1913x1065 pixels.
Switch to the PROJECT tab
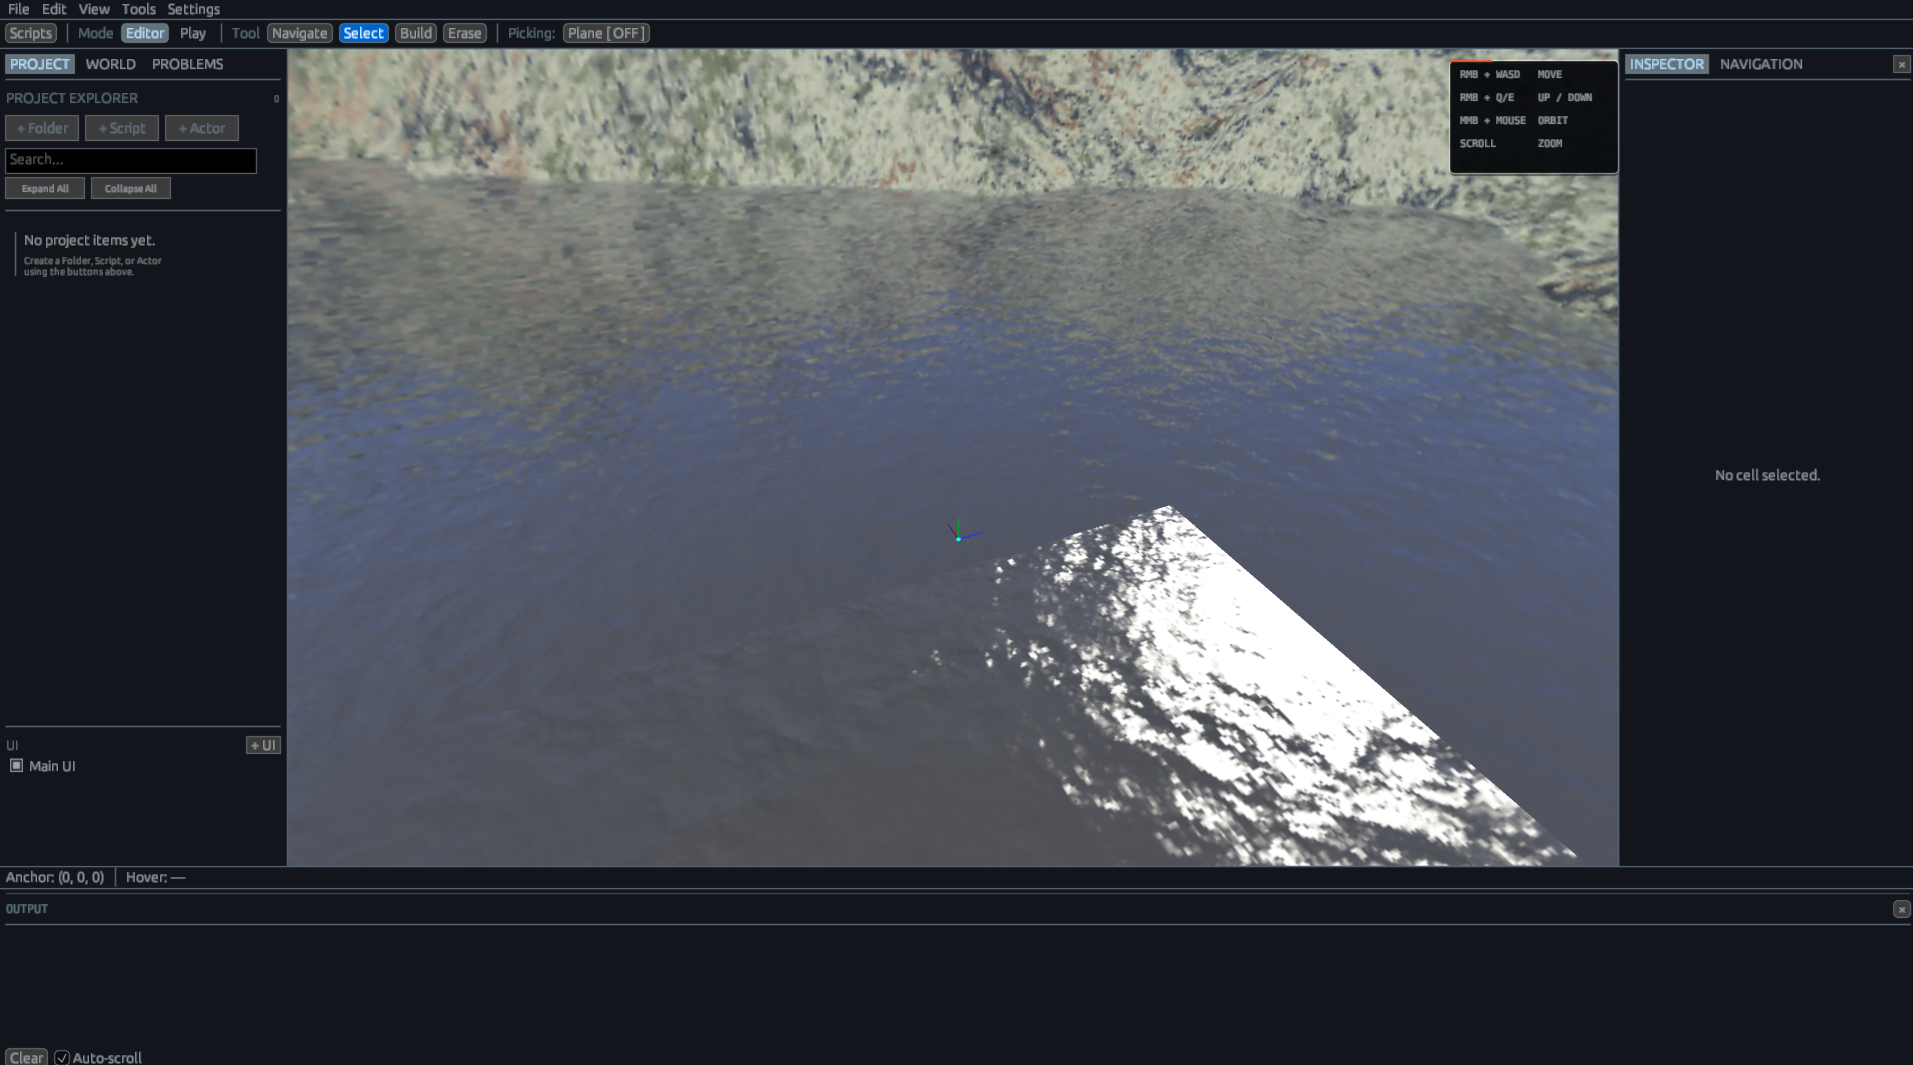[40, 64]
